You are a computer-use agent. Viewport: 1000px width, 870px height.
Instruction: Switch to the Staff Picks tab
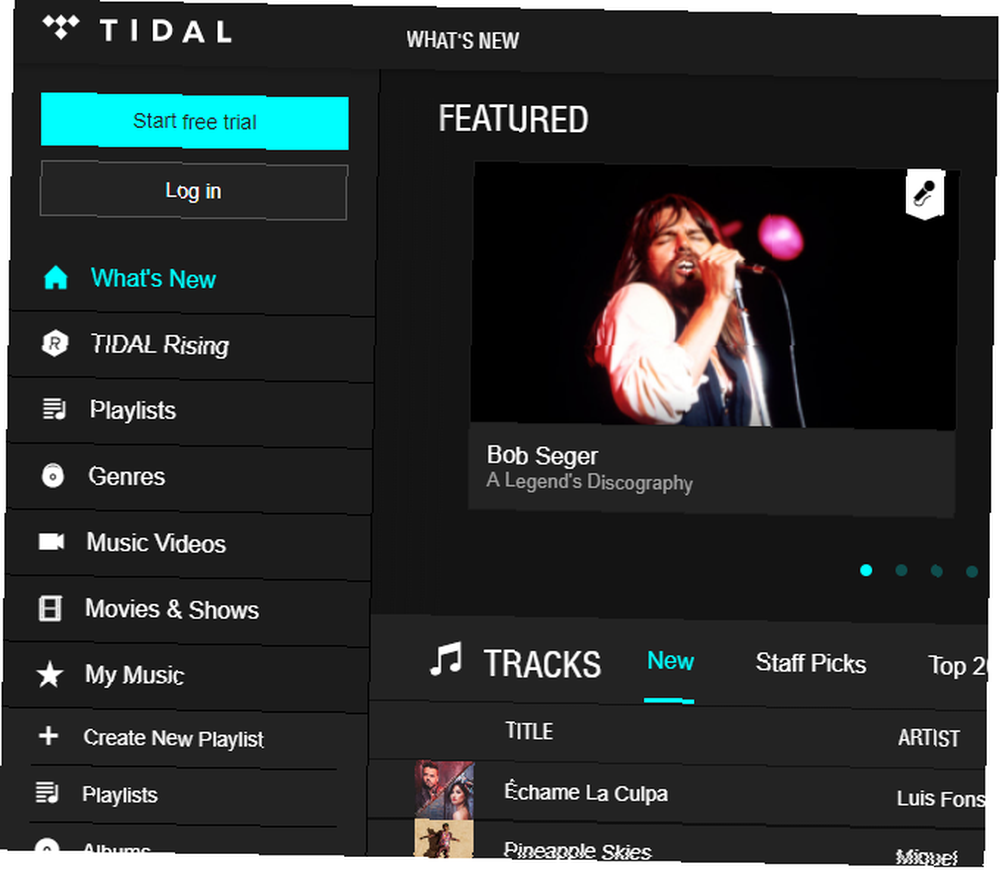(x=811, y=663)
